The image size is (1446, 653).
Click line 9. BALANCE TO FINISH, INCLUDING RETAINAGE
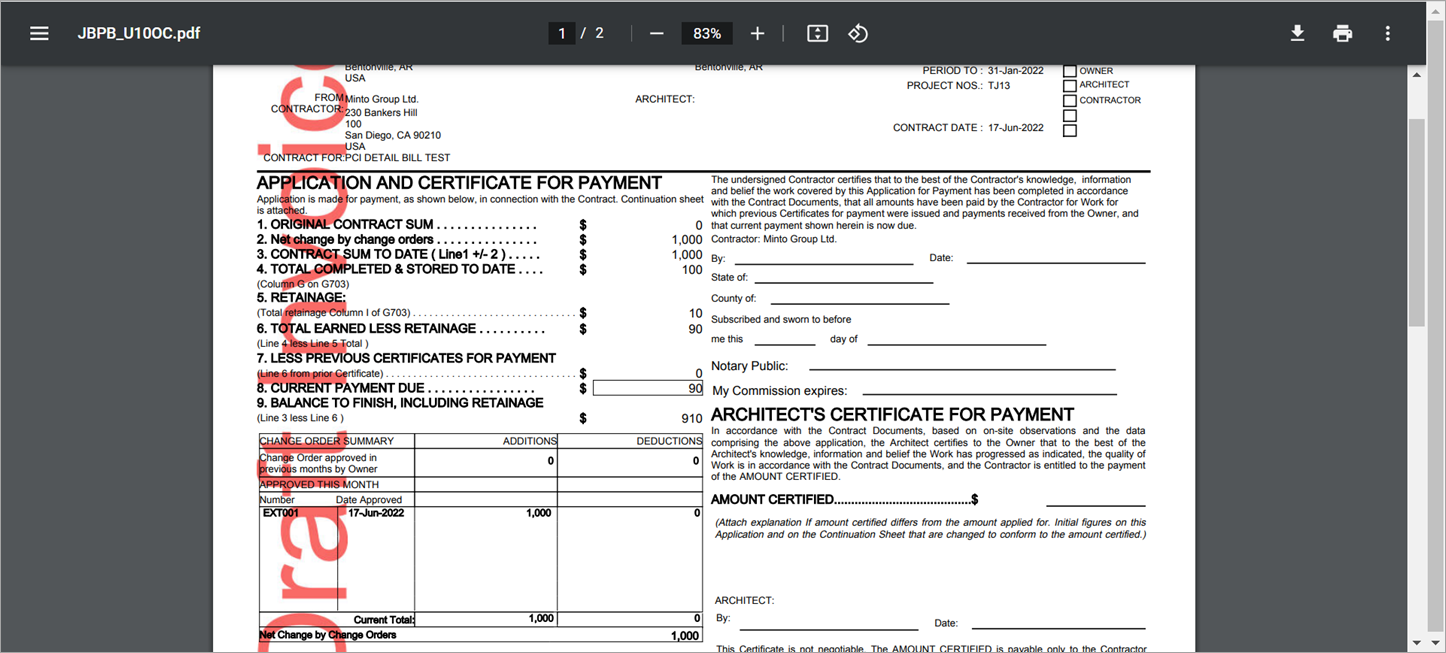[400, 403]
